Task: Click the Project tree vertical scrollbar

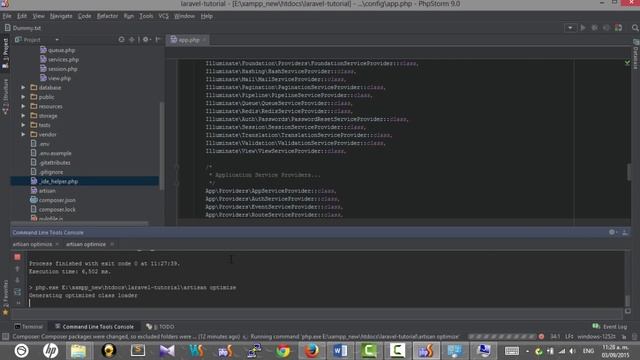Action: tap(162, 145)
